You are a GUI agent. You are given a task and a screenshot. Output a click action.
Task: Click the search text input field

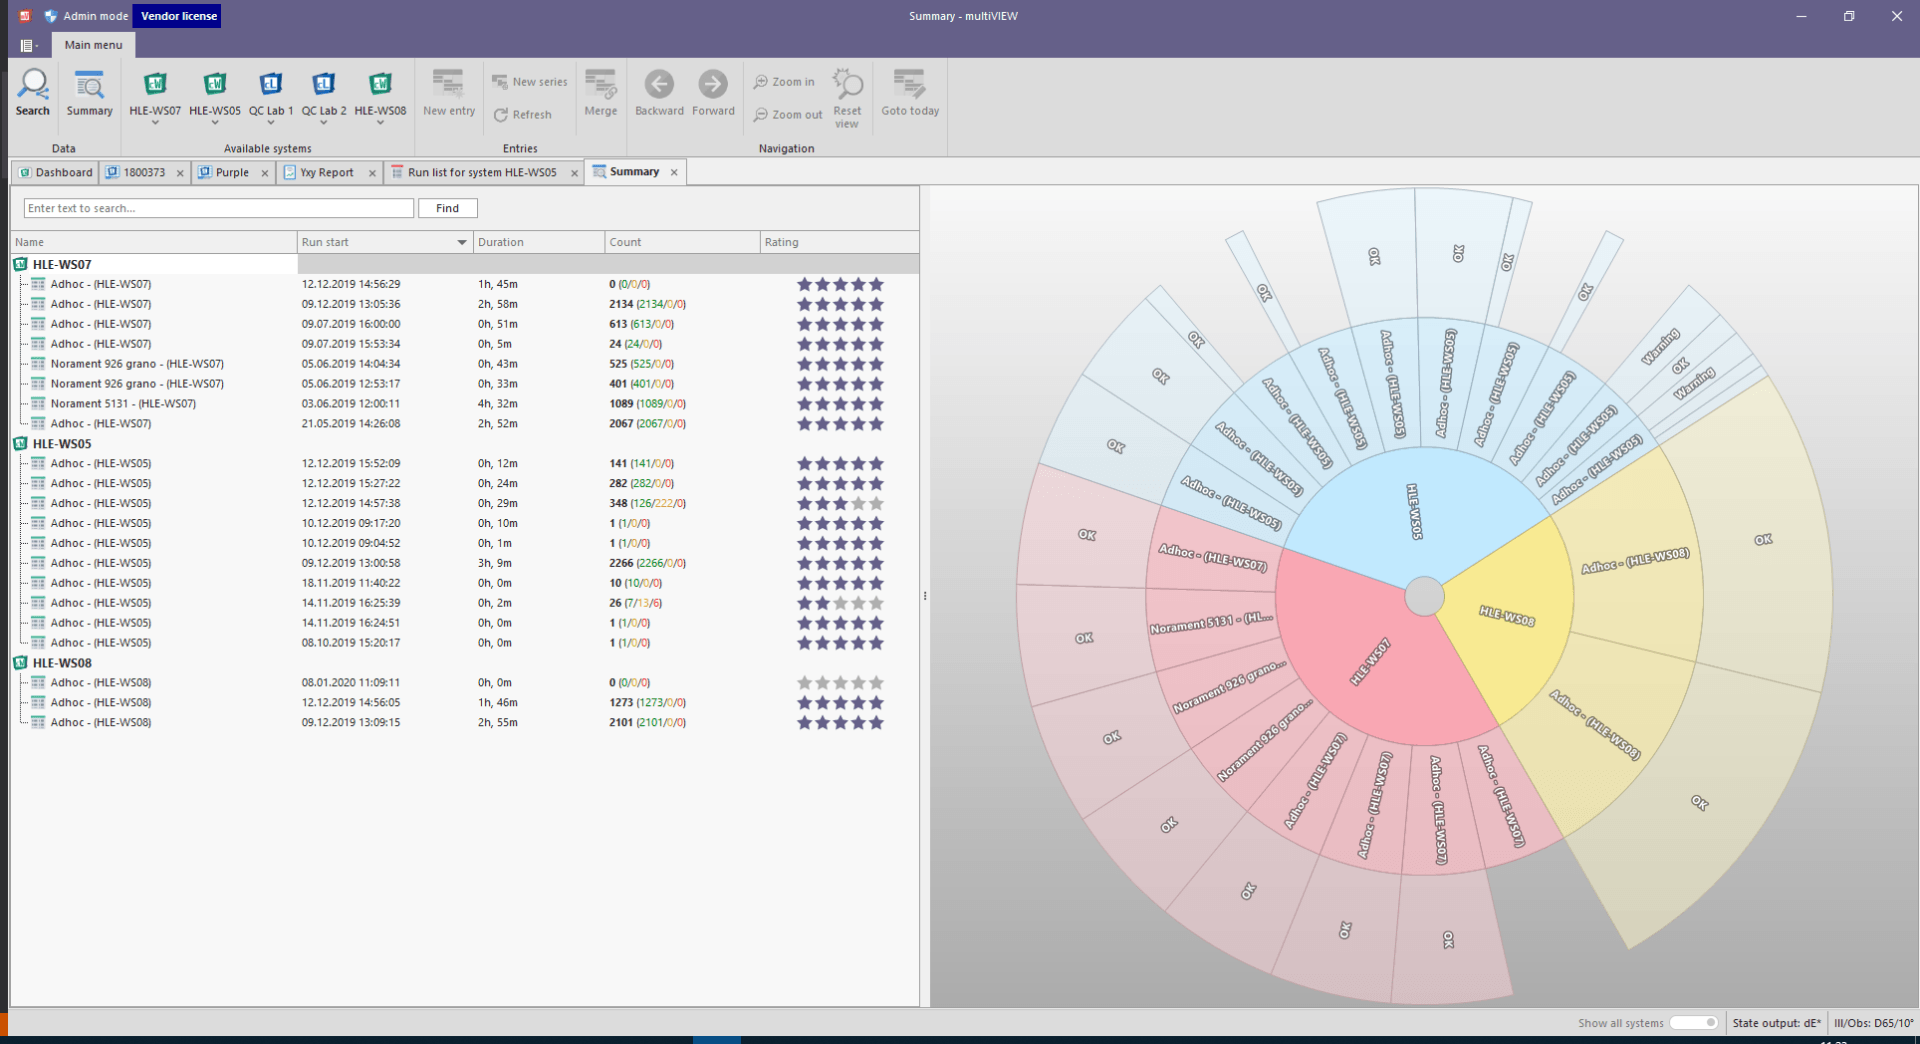point(218,208)
